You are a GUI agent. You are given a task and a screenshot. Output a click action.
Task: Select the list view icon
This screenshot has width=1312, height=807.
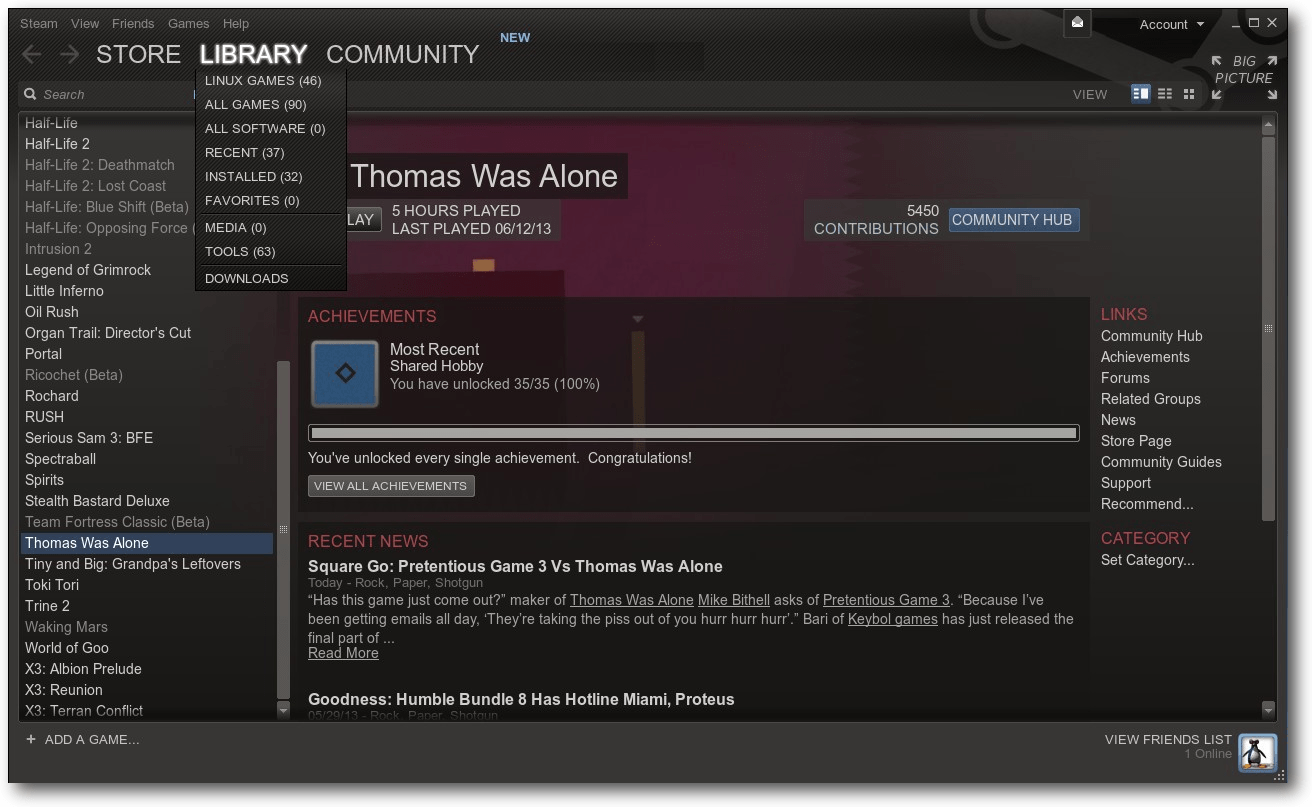click(x=1165, y=94)
